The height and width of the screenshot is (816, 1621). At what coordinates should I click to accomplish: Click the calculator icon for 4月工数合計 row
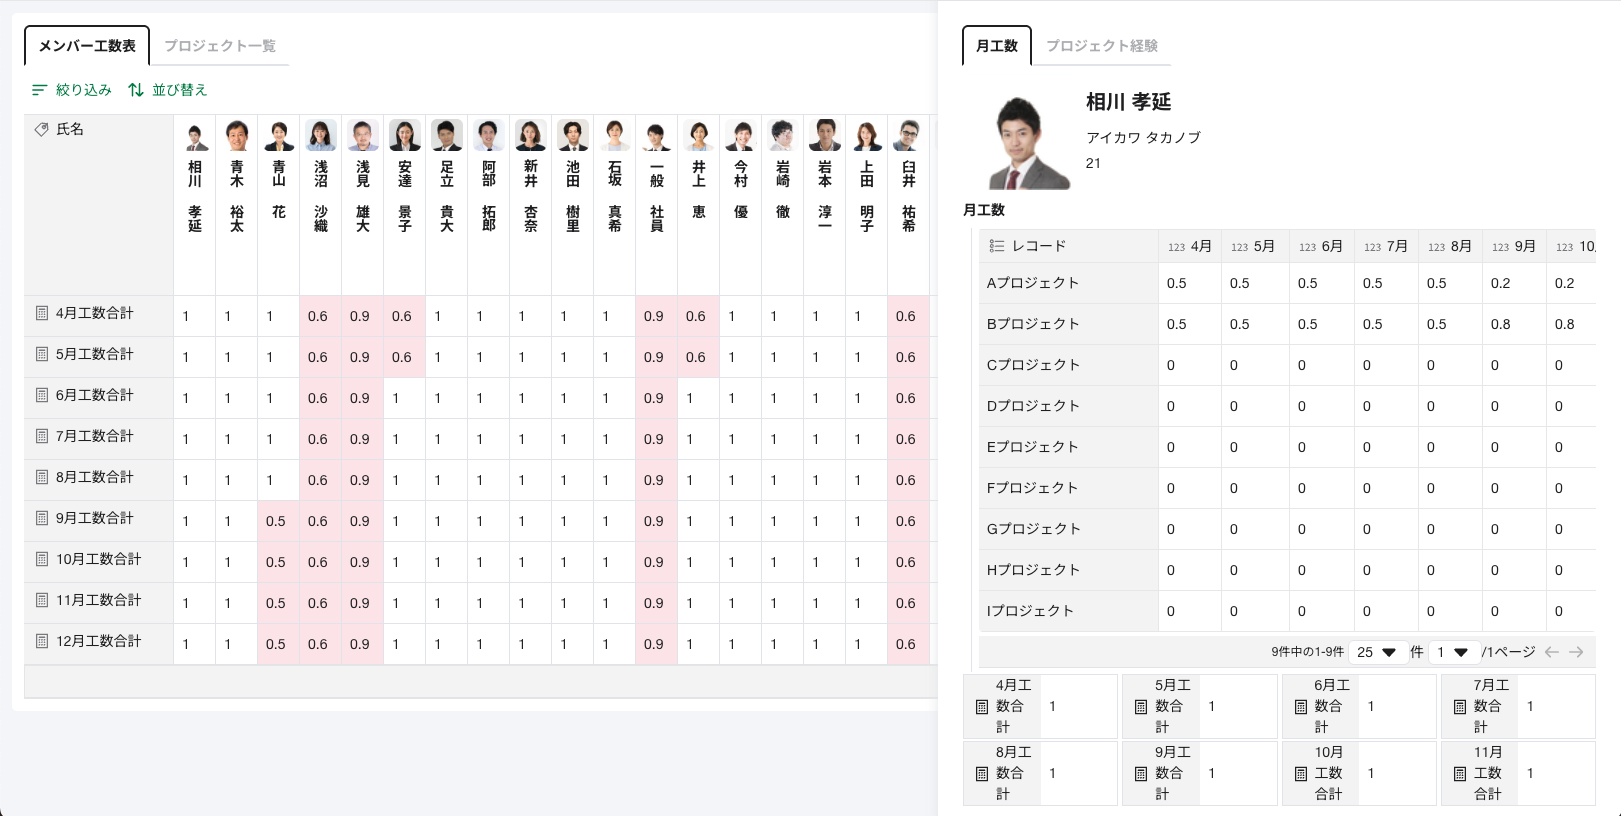click(42, 313)
